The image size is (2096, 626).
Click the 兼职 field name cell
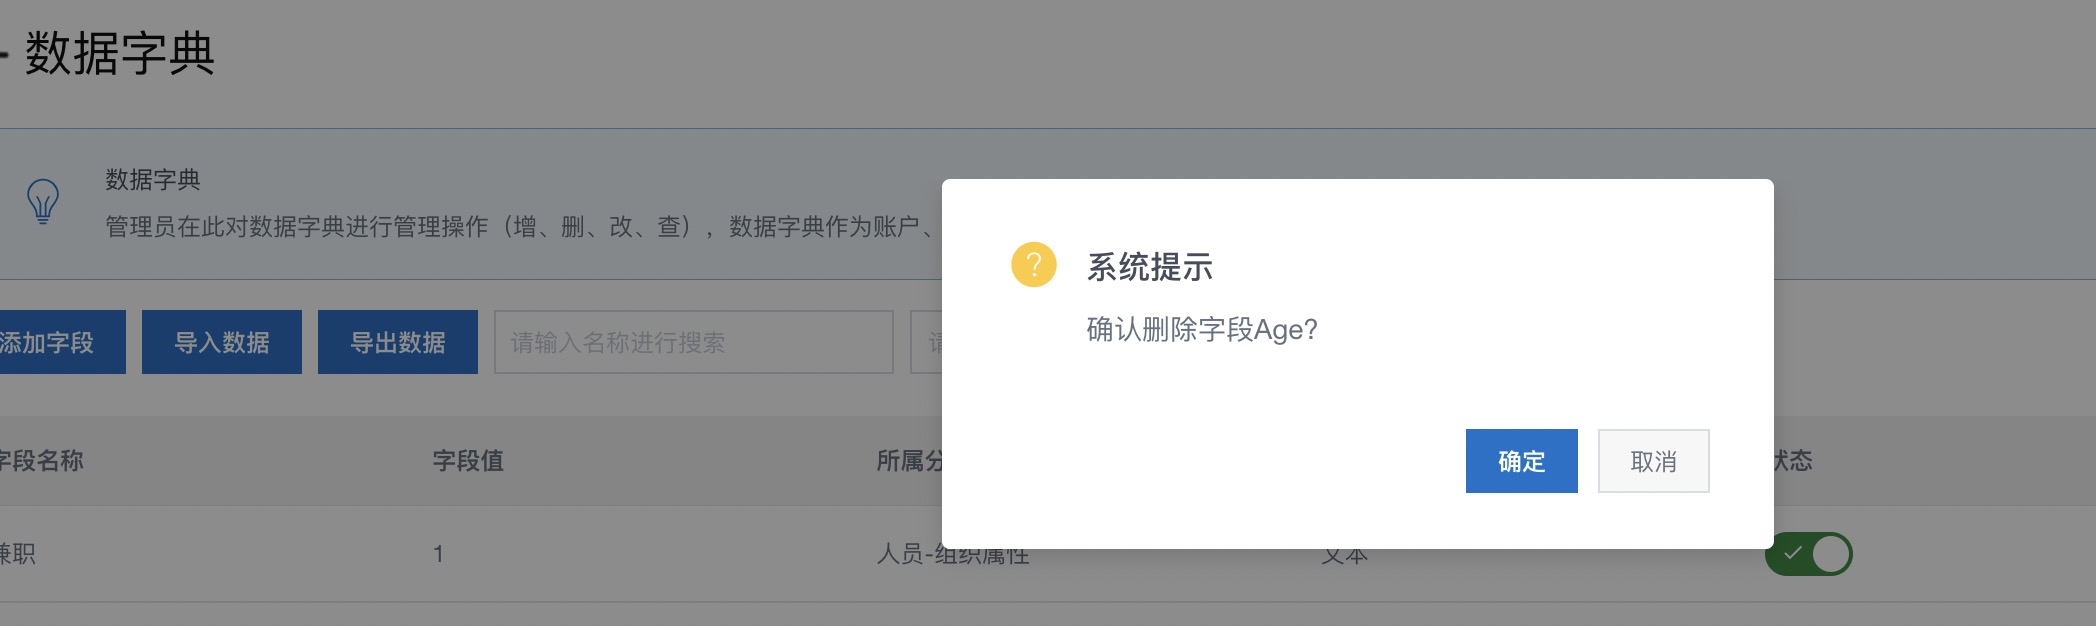pyautogui.click(x=18, y=554)
